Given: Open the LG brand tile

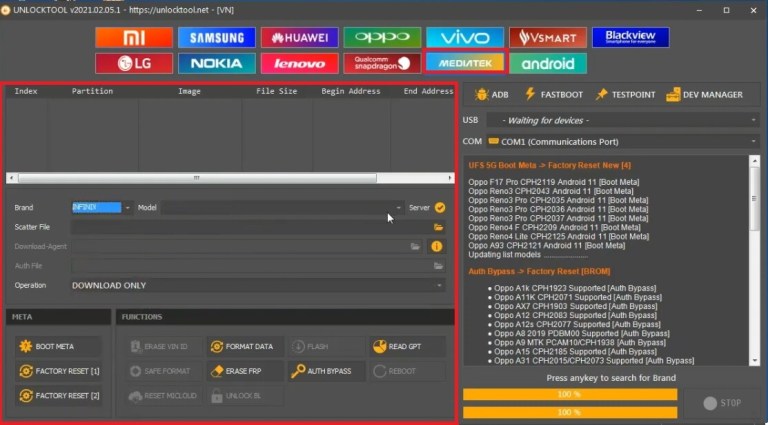Looking at the screenshot, I should (134, 64).
